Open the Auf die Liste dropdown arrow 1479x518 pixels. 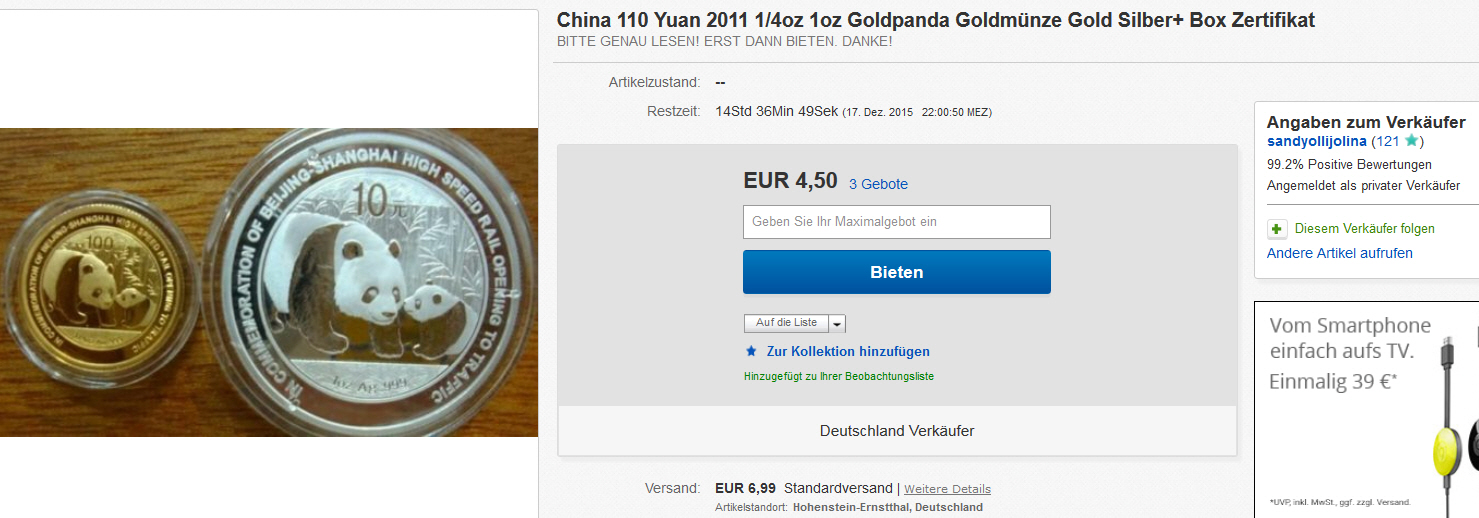pyautogui.click(x=837, y=324)
